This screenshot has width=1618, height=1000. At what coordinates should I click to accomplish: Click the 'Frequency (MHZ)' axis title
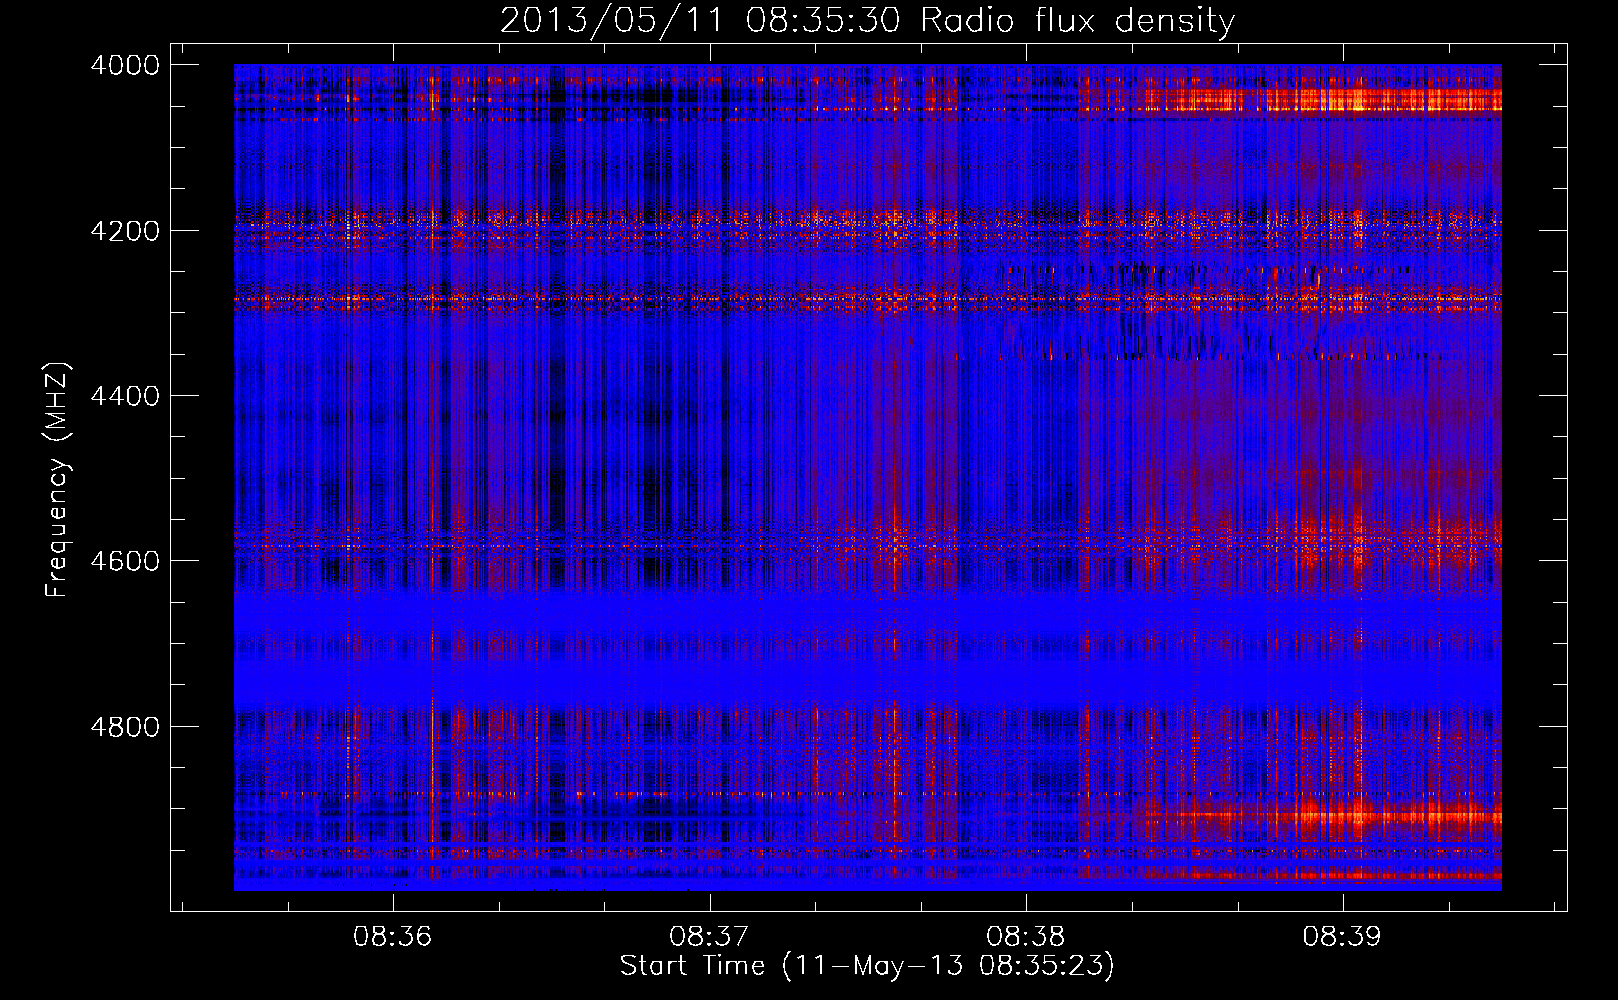point(58,480)
